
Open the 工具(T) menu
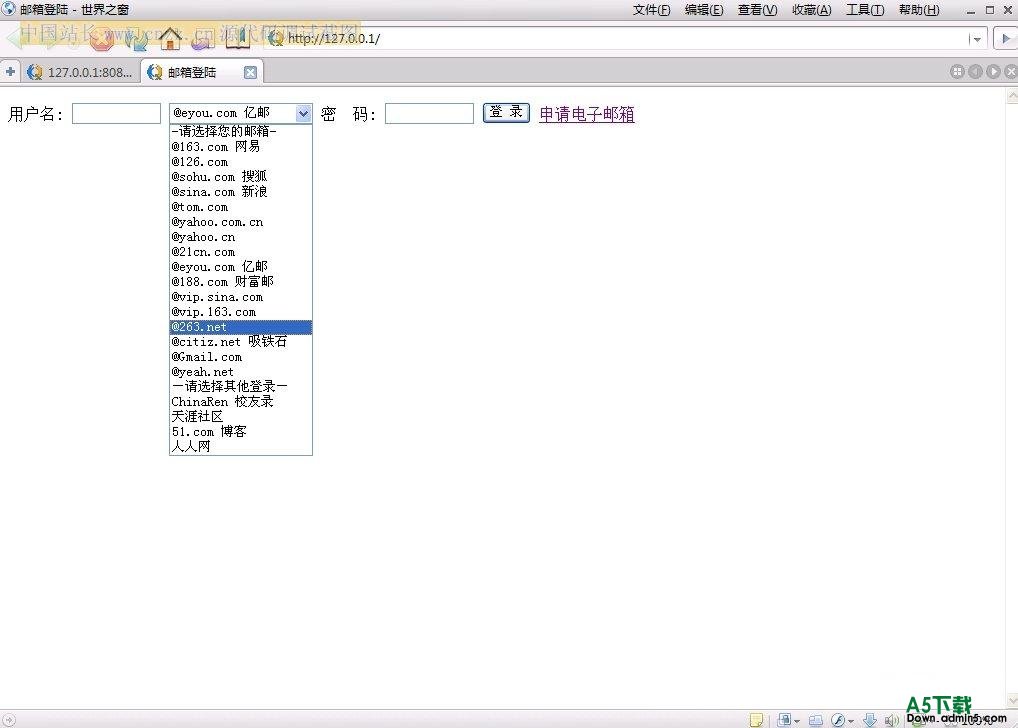pos(865,10)
